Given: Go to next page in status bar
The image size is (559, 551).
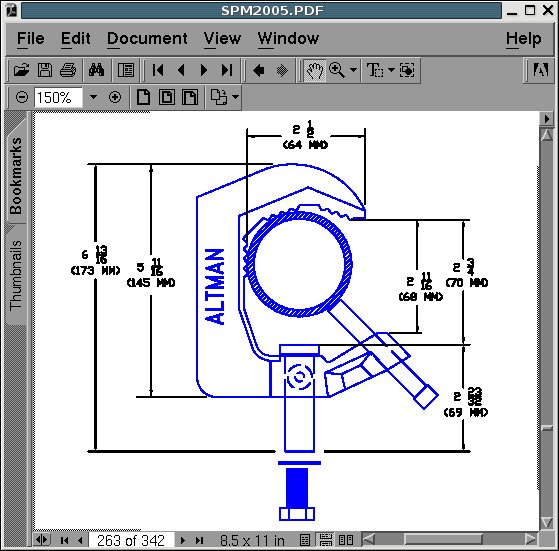Looking at the screenshot, I should tap(183, 541).
